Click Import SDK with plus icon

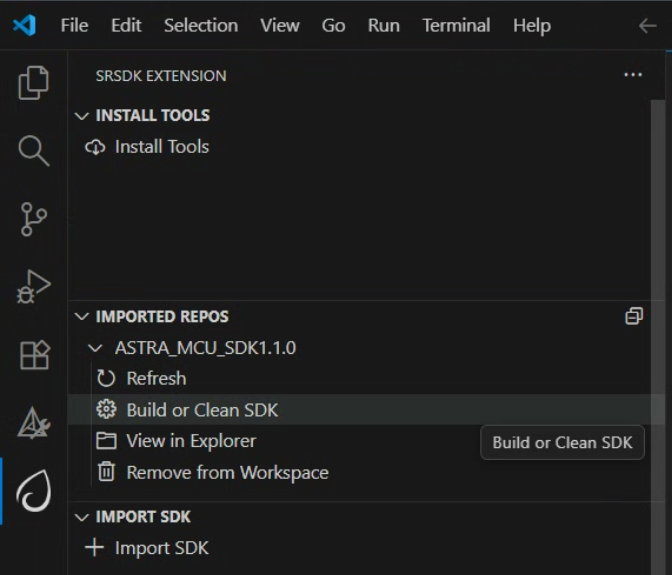pos(161,548)
